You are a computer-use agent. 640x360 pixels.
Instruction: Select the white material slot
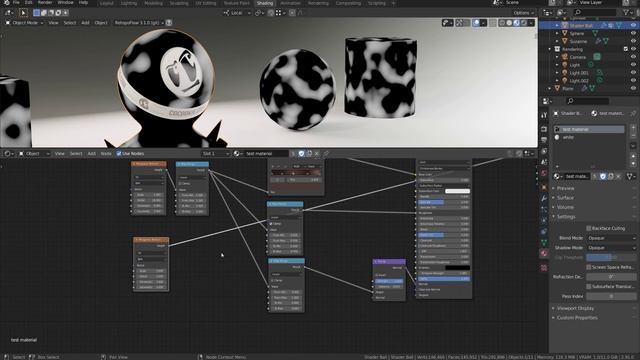589,137
